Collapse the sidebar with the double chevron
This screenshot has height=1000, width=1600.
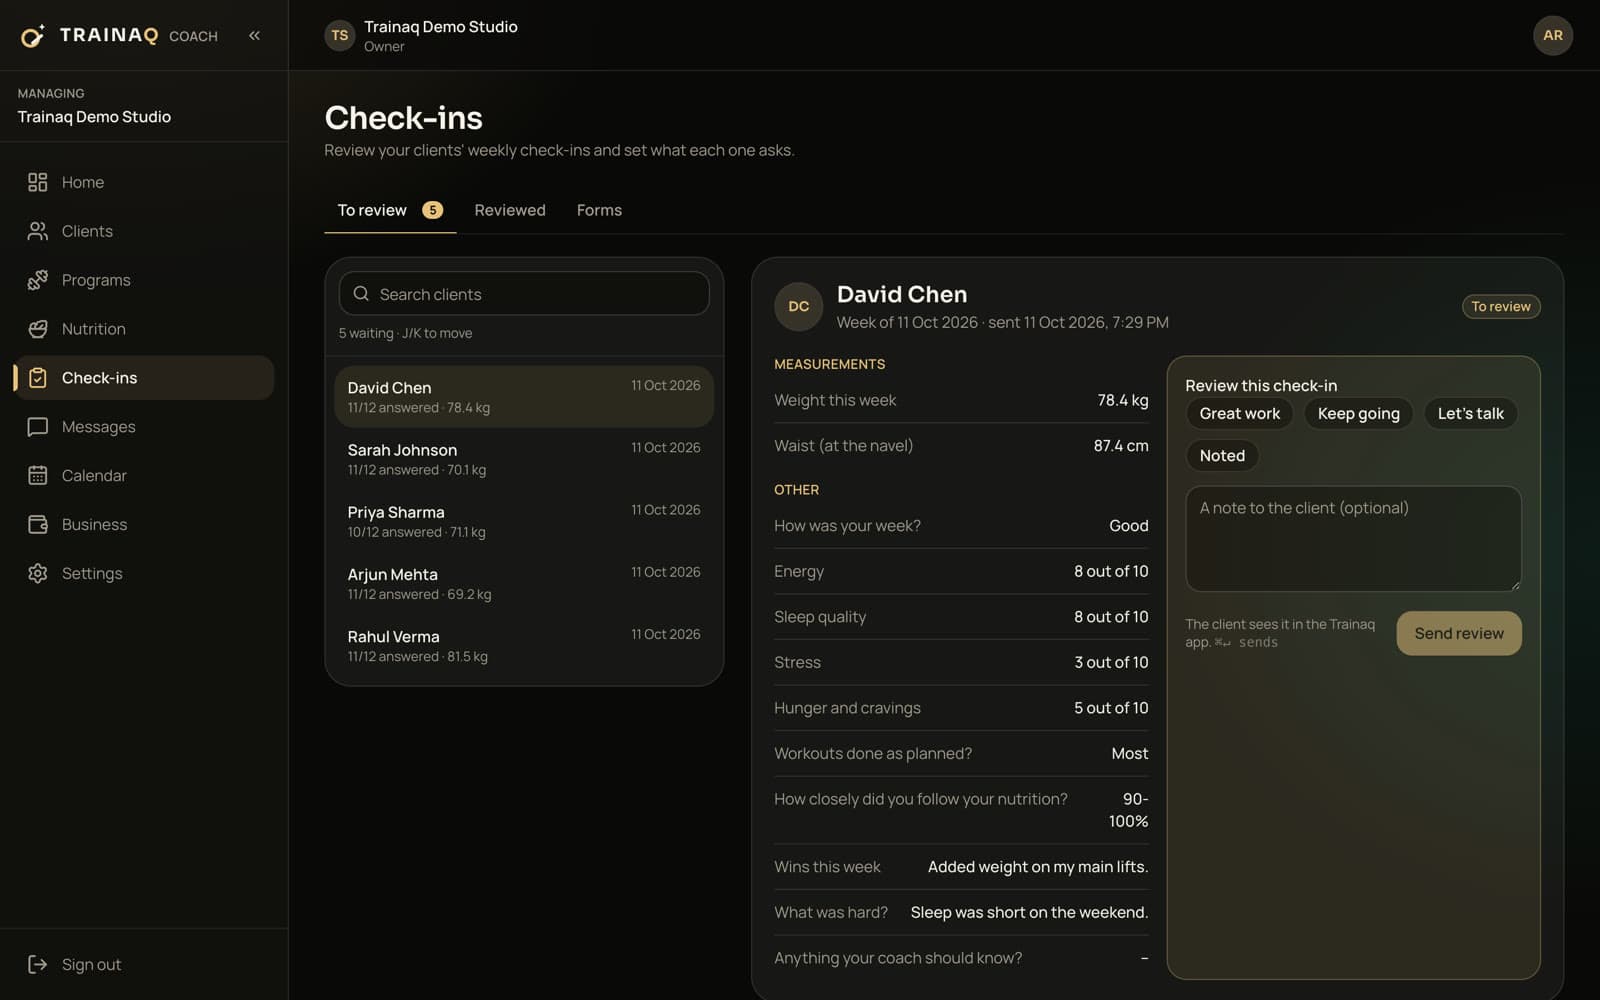[x=254, y=36]
